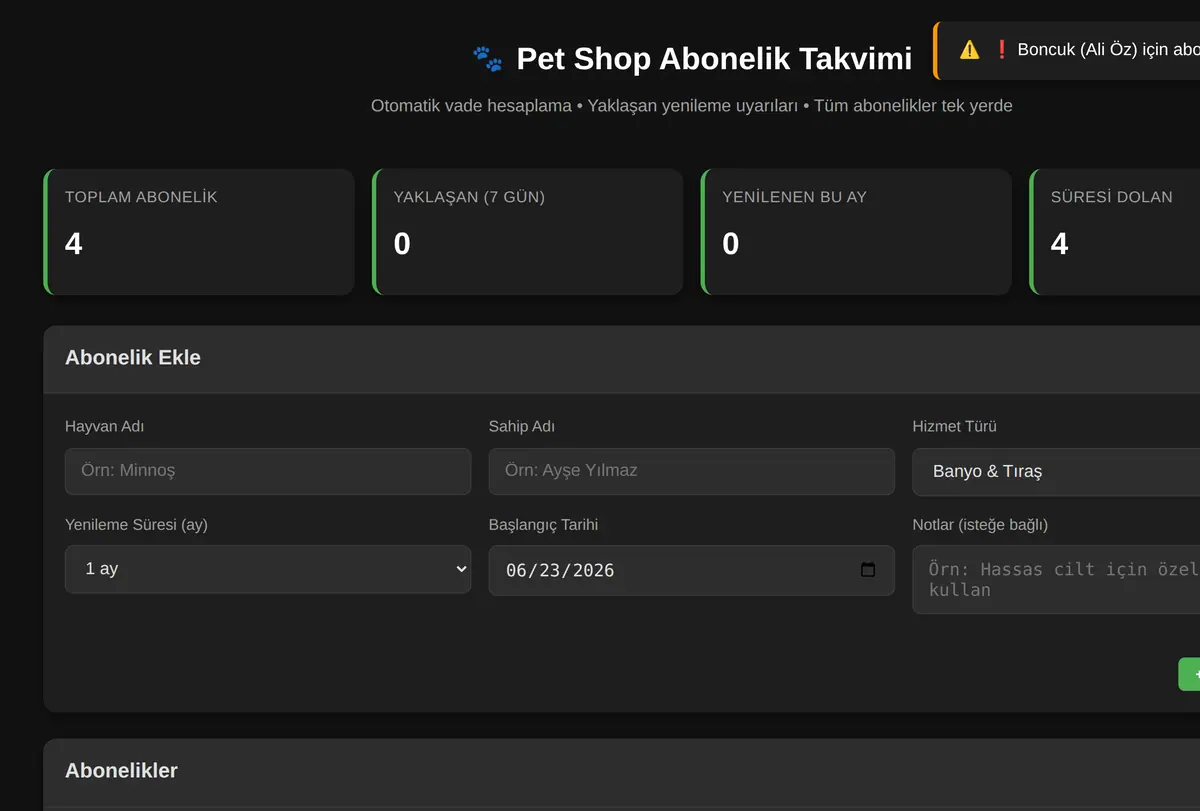Click the green add button at form bottom
Image resolution: width=1200 pixels, height=811 pixels.
pyautogui.click(x=1189, y=674)
